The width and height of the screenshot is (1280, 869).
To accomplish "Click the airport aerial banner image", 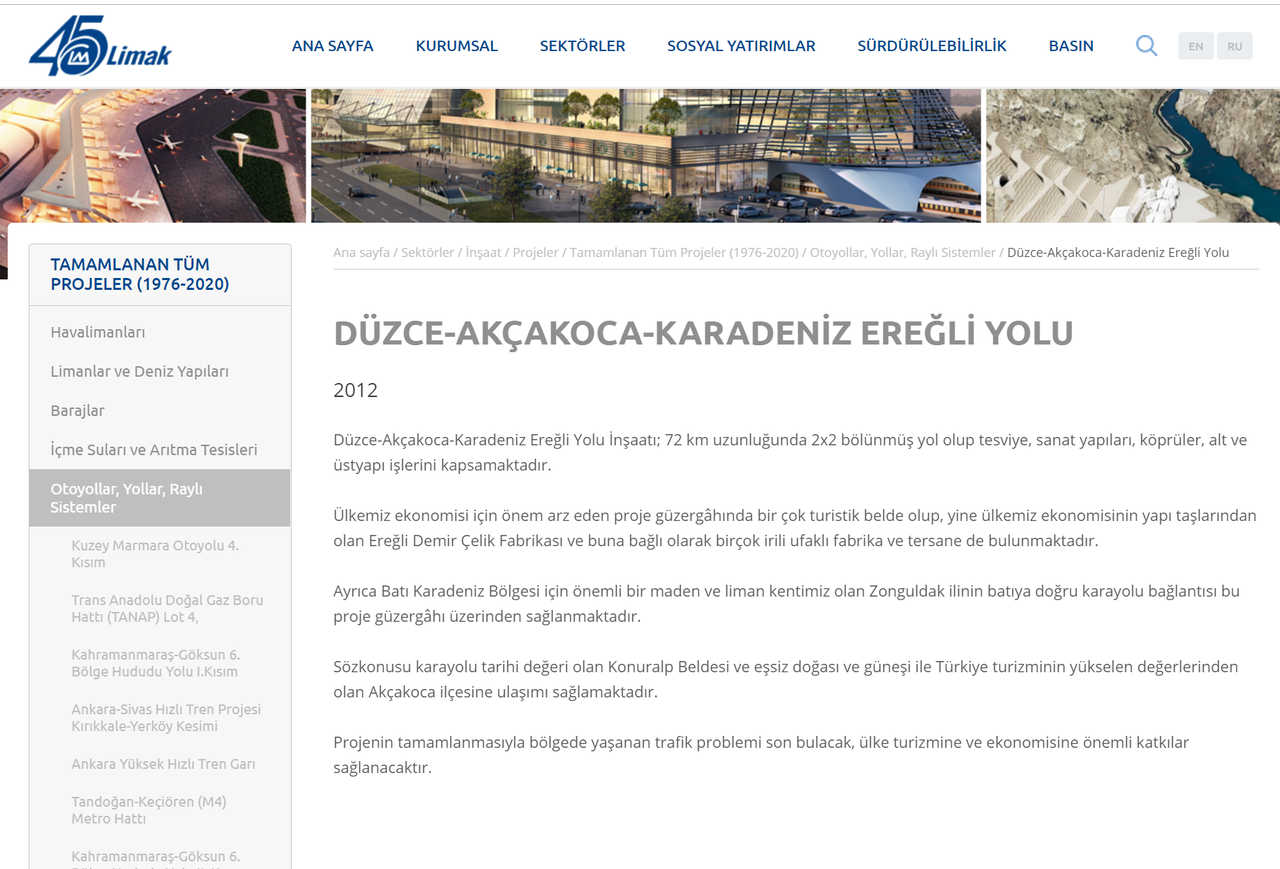I will [x=153, y=156].
